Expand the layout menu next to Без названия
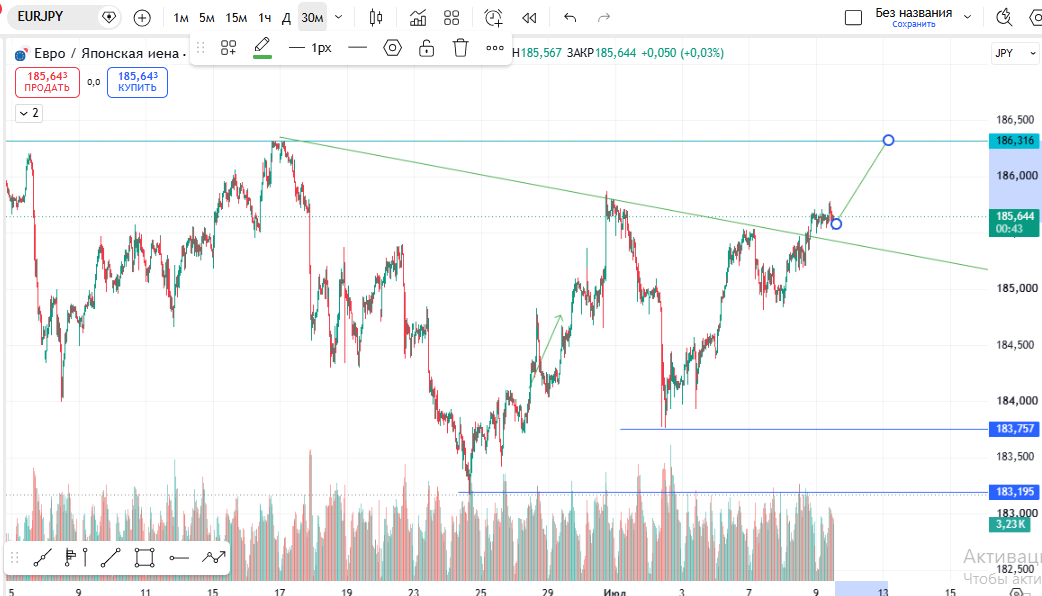 pos(968,17)
